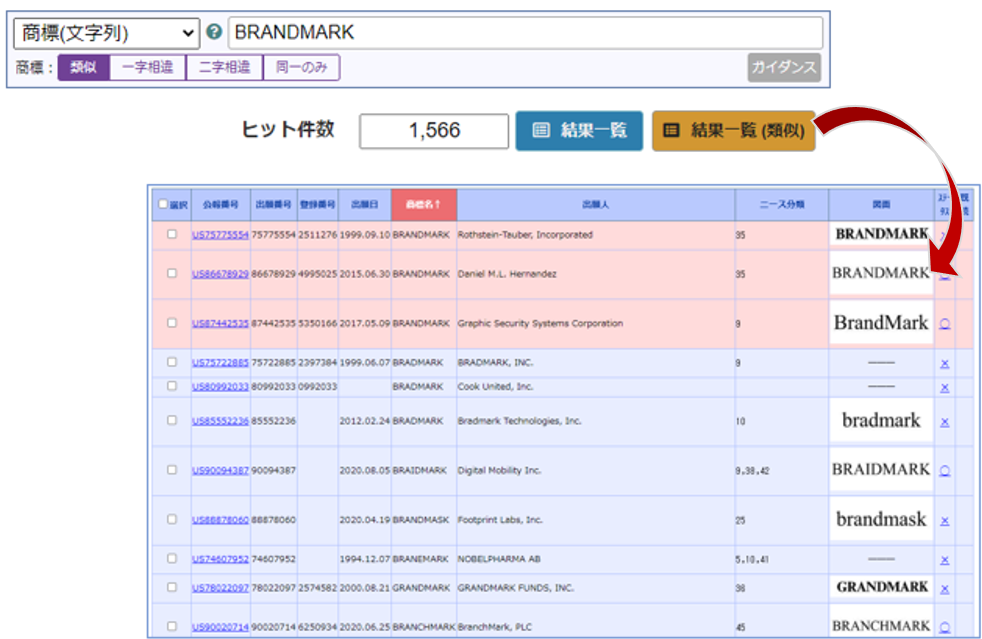
Task: Sort by the 出願日 column header
Action: coord(365,205)
